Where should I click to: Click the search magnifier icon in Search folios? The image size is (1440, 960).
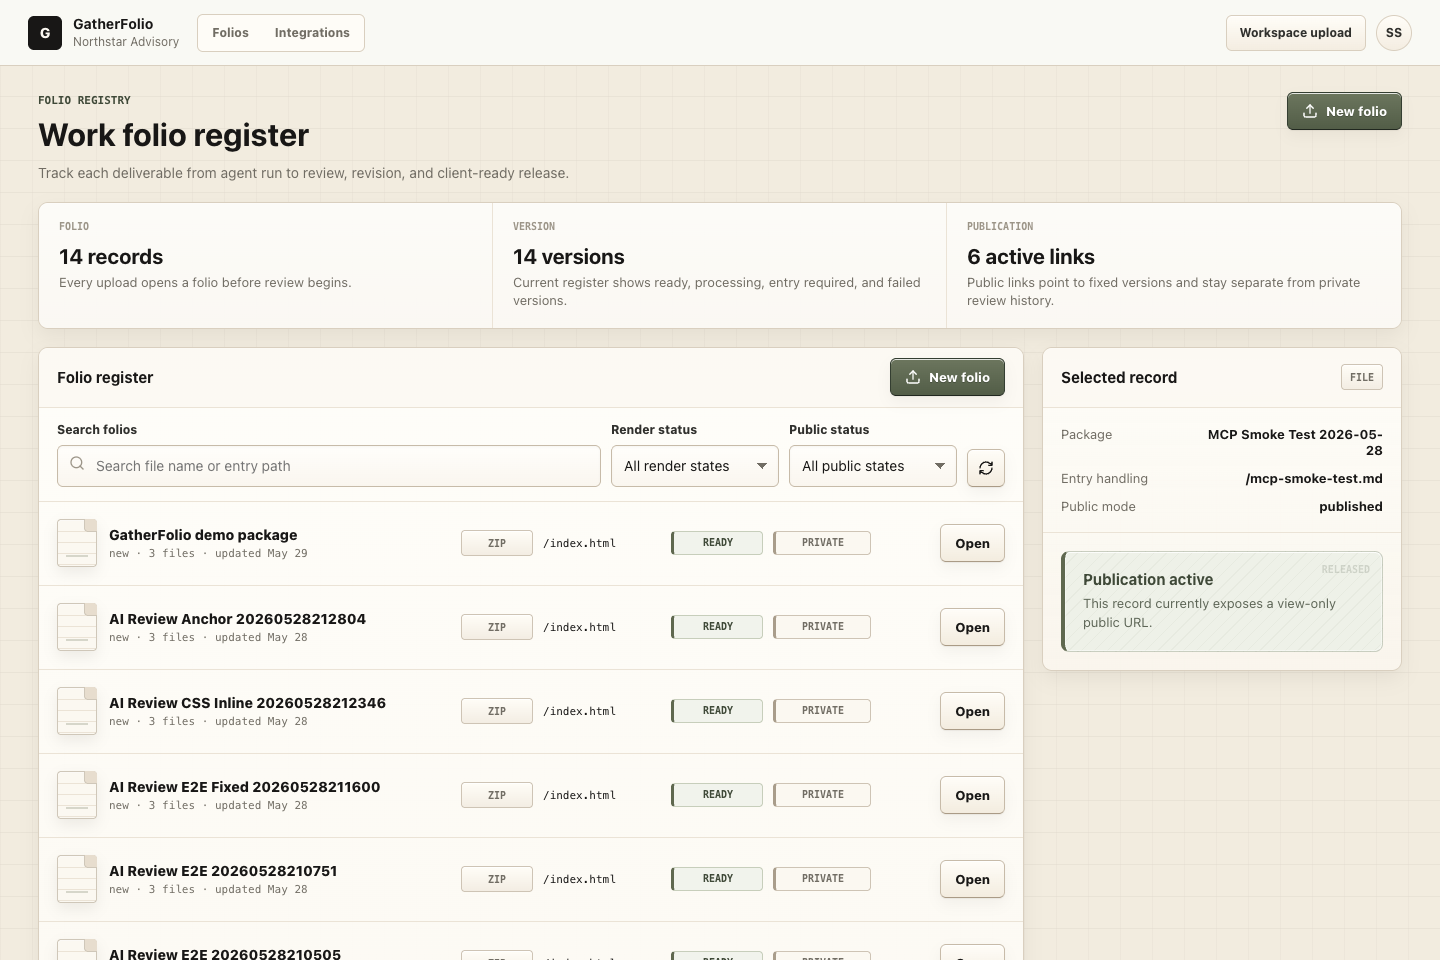77,464
